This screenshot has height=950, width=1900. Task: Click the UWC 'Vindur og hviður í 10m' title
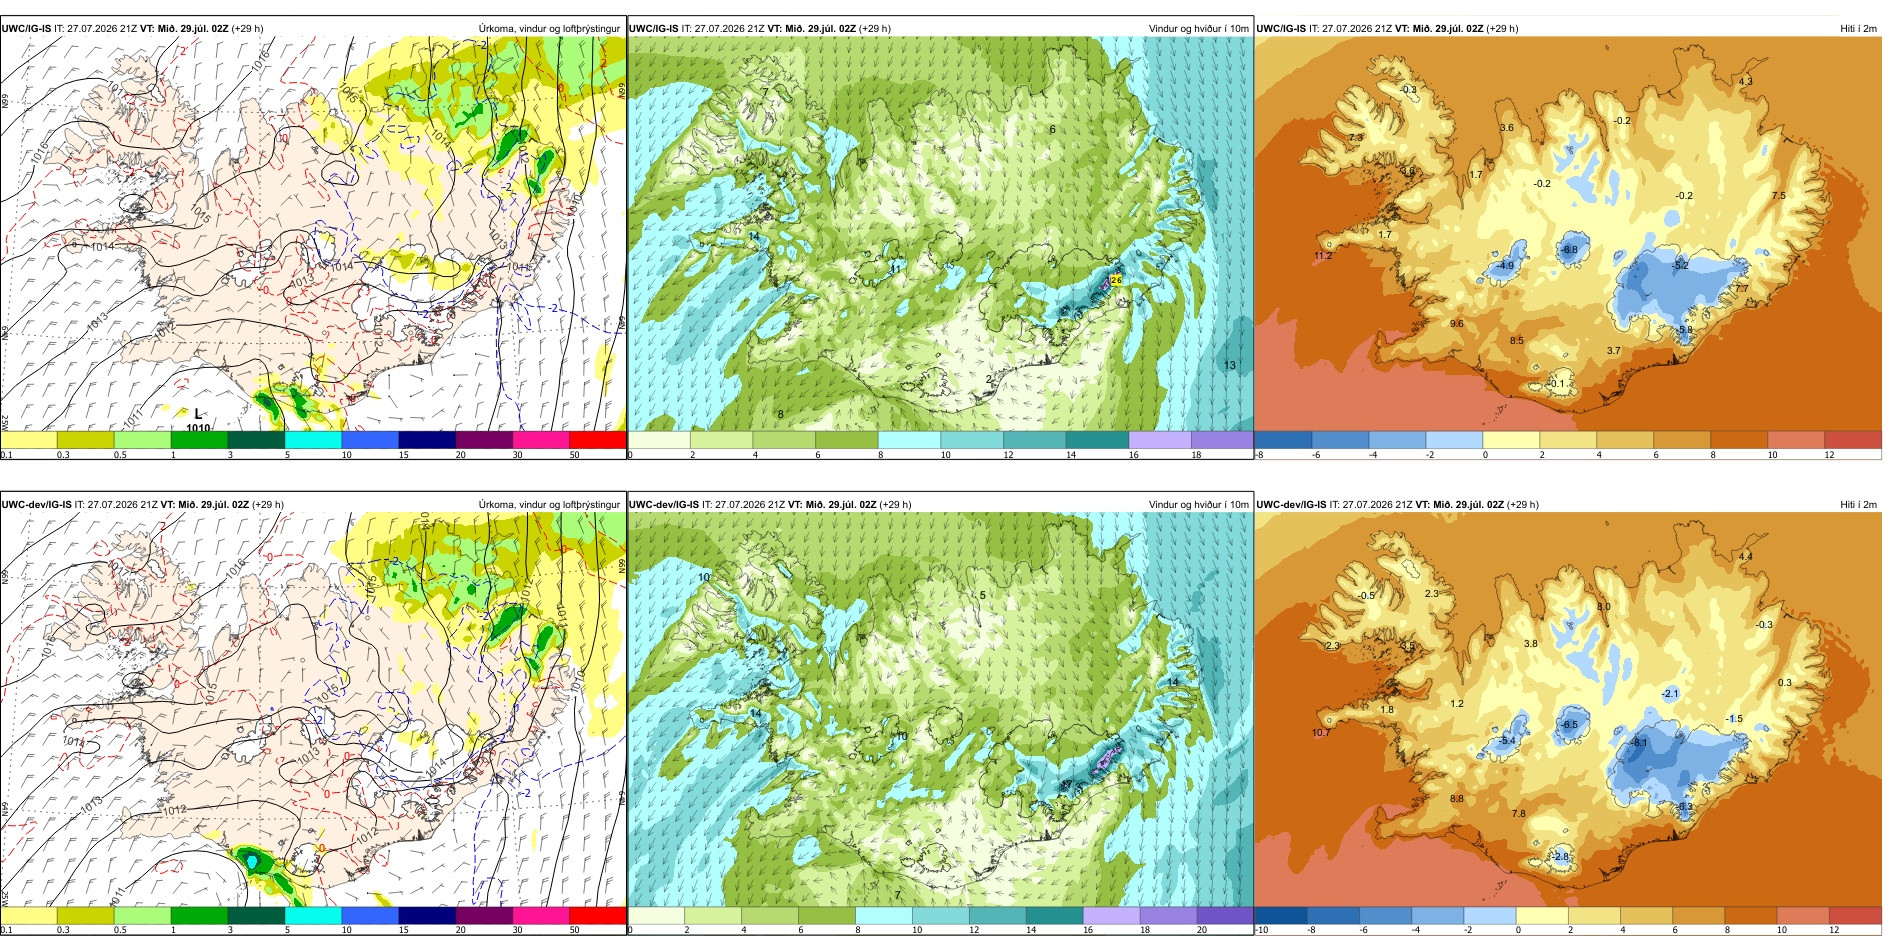pos(1198,29)
